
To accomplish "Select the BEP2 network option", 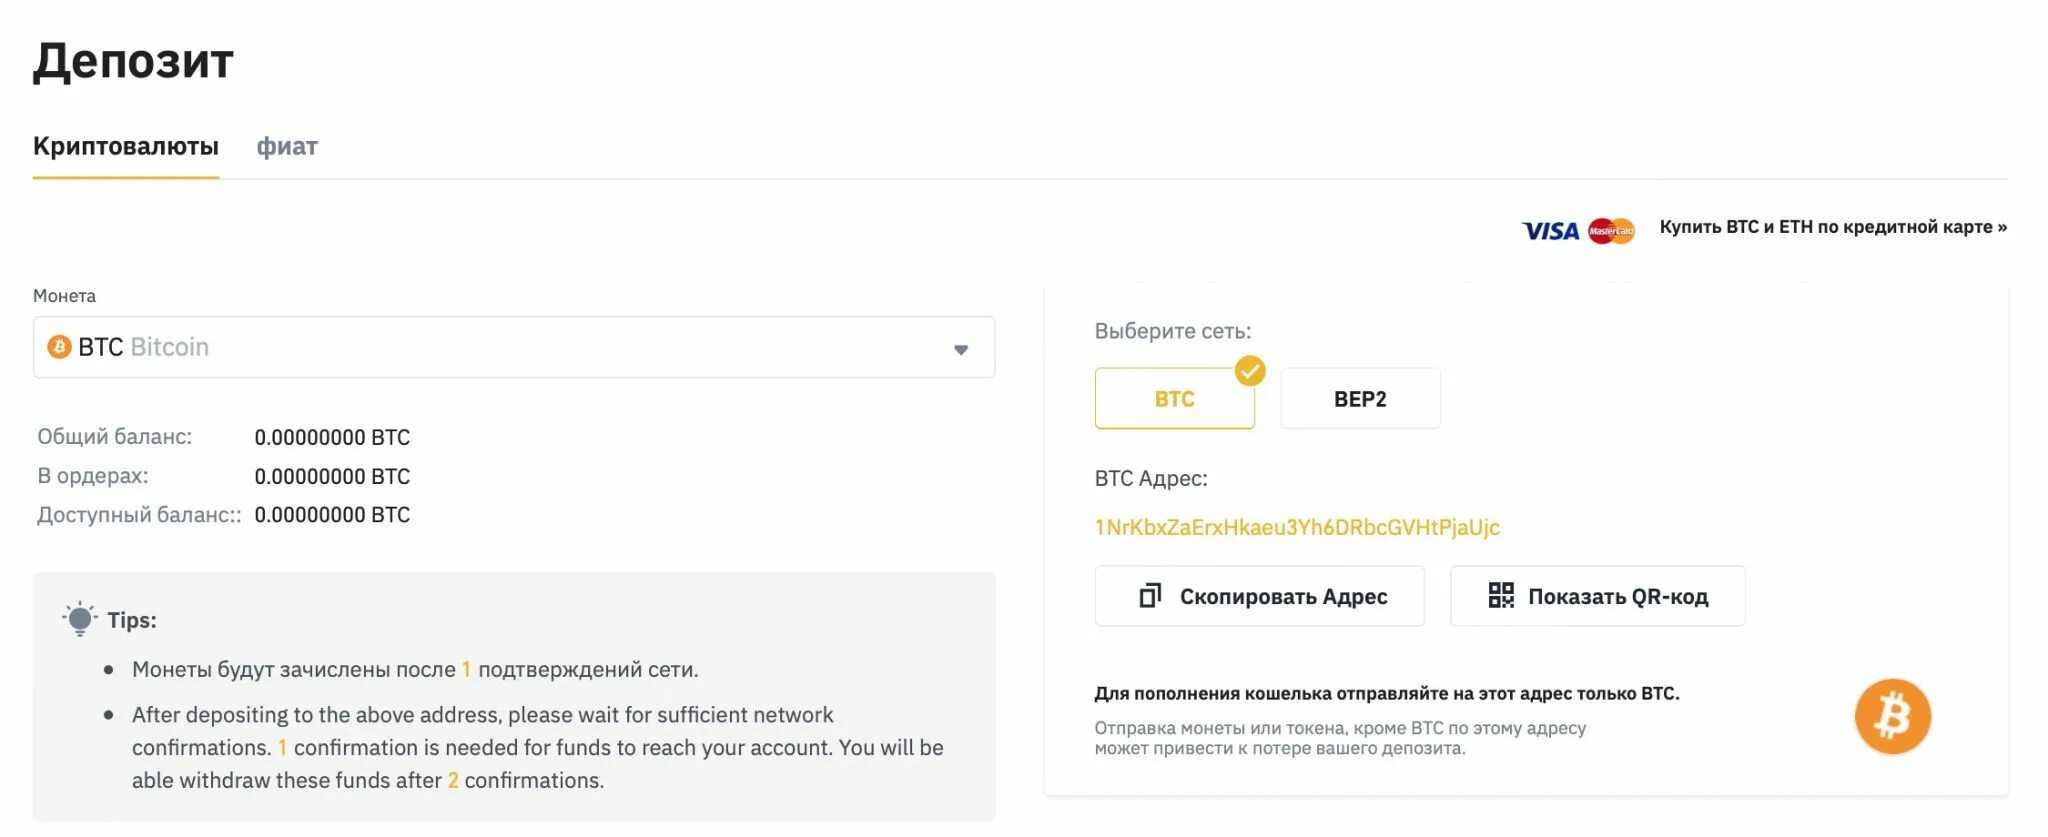I will 1360,399.
